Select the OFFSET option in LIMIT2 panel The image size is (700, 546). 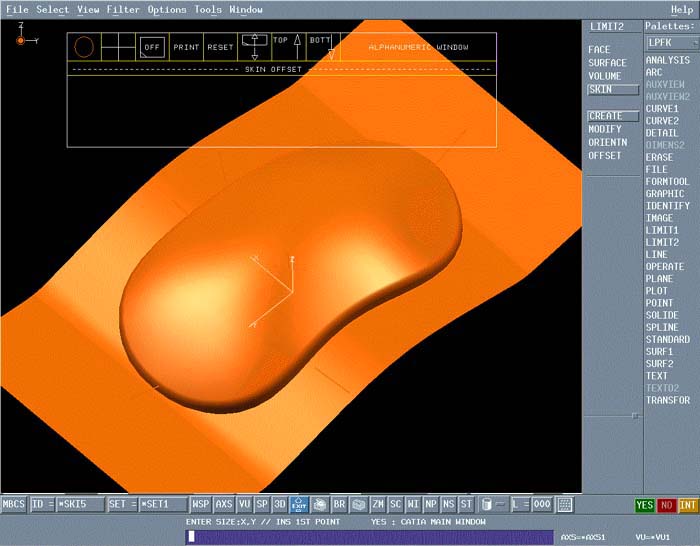click(605, 156)
